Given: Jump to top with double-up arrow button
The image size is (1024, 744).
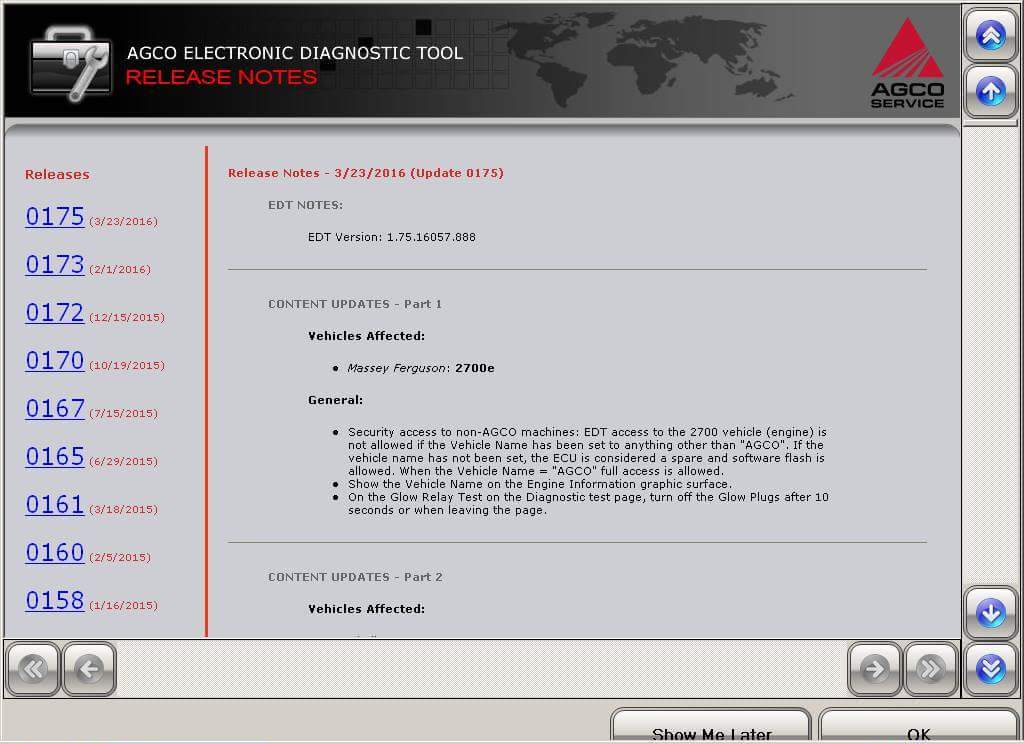Looking at the screenshot, I should point(991,35).
